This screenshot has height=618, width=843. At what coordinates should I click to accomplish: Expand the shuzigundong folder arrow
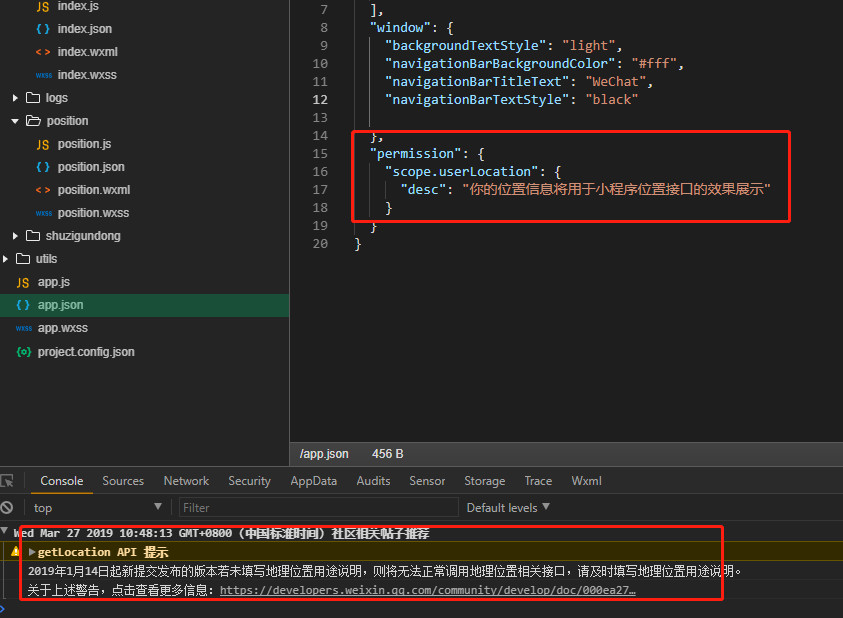pyautogui.click(x=15, y=236)
